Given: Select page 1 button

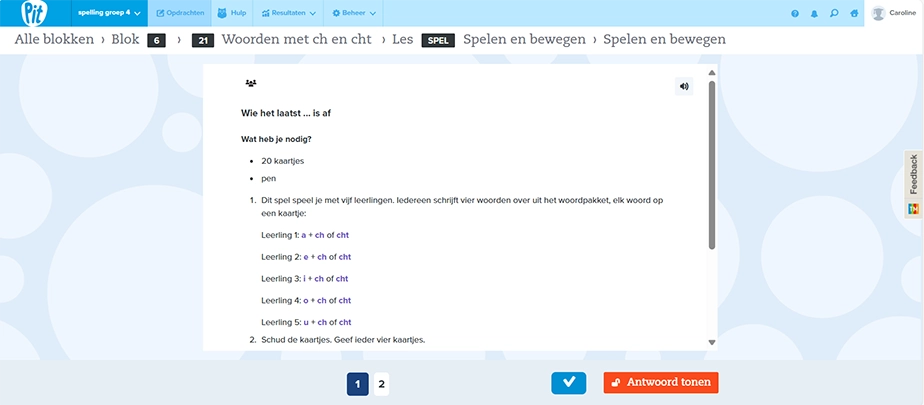Looking at the screenshot, I should 358,384.
